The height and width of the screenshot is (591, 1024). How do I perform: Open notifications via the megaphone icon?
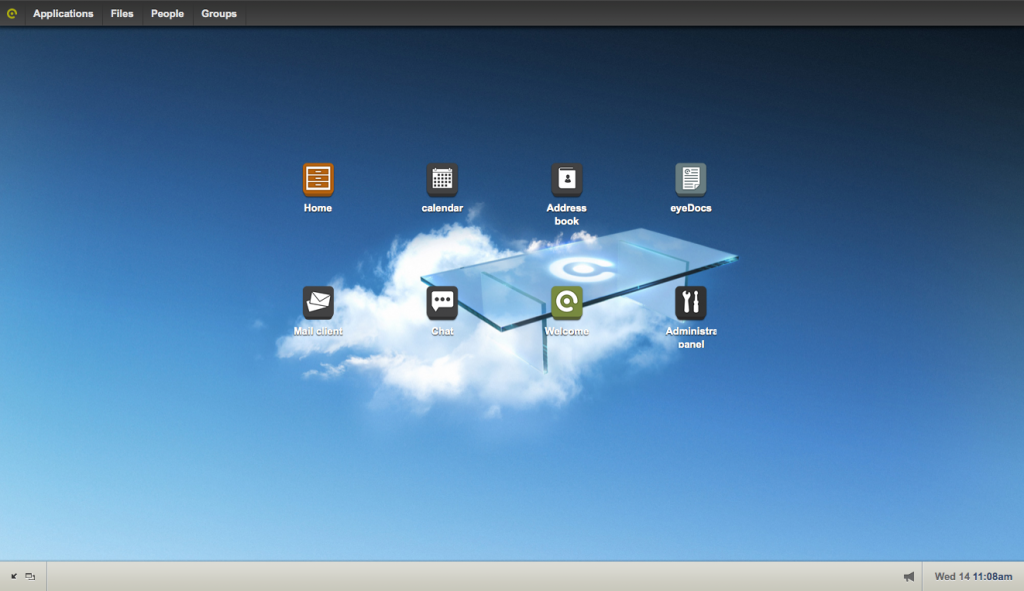point(908,576)
